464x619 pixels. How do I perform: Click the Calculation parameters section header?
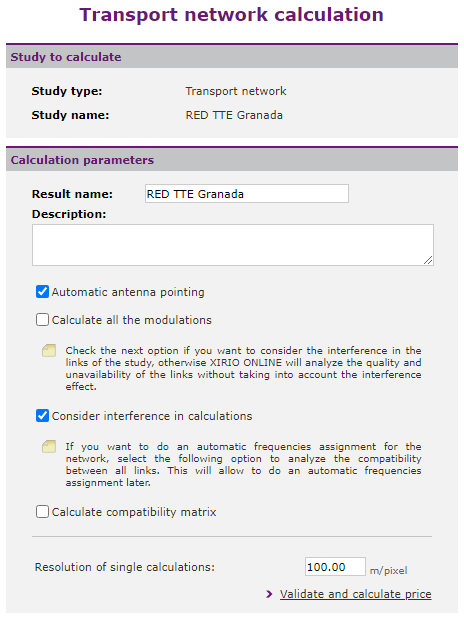click(x=232, y=160)
